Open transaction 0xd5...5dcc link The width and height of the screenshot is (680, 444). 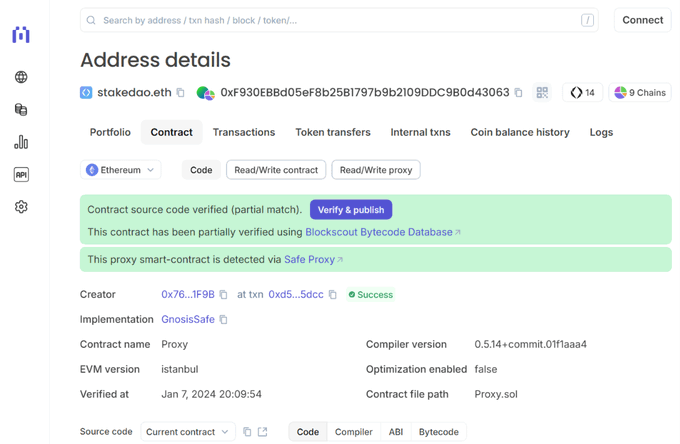point(296,295)
